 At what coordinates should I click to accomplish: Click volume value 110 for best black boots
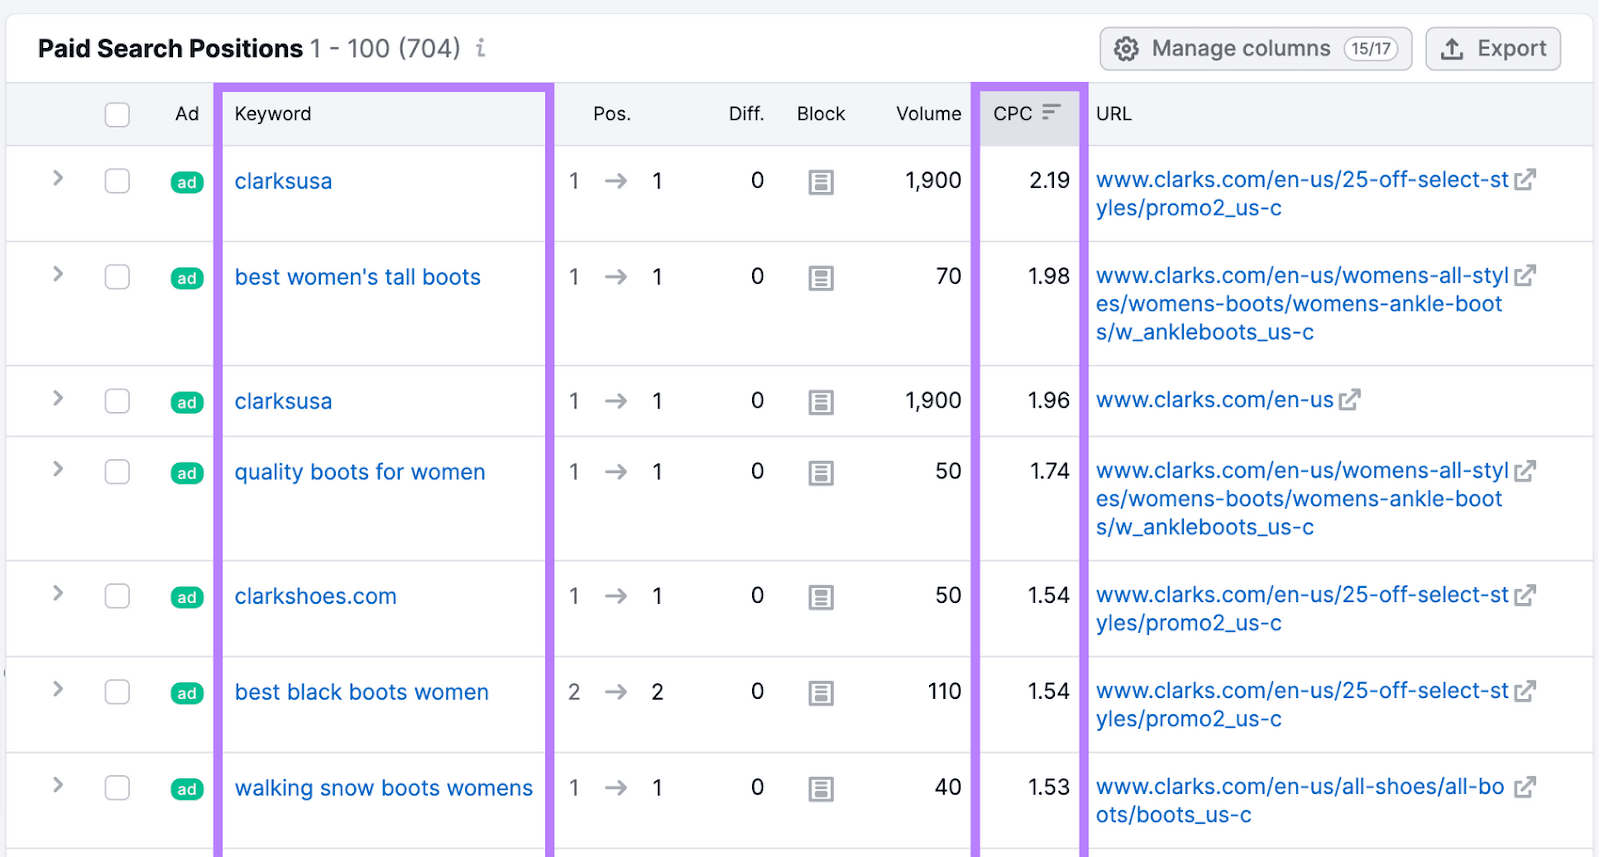(944, 691)
